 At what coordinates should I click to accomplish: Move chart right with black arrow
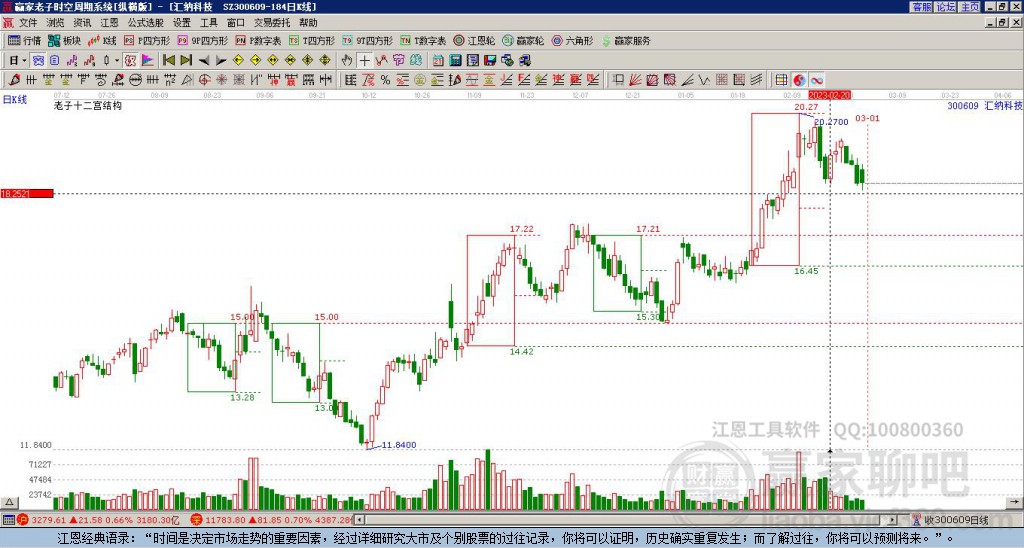pos(221,61)
